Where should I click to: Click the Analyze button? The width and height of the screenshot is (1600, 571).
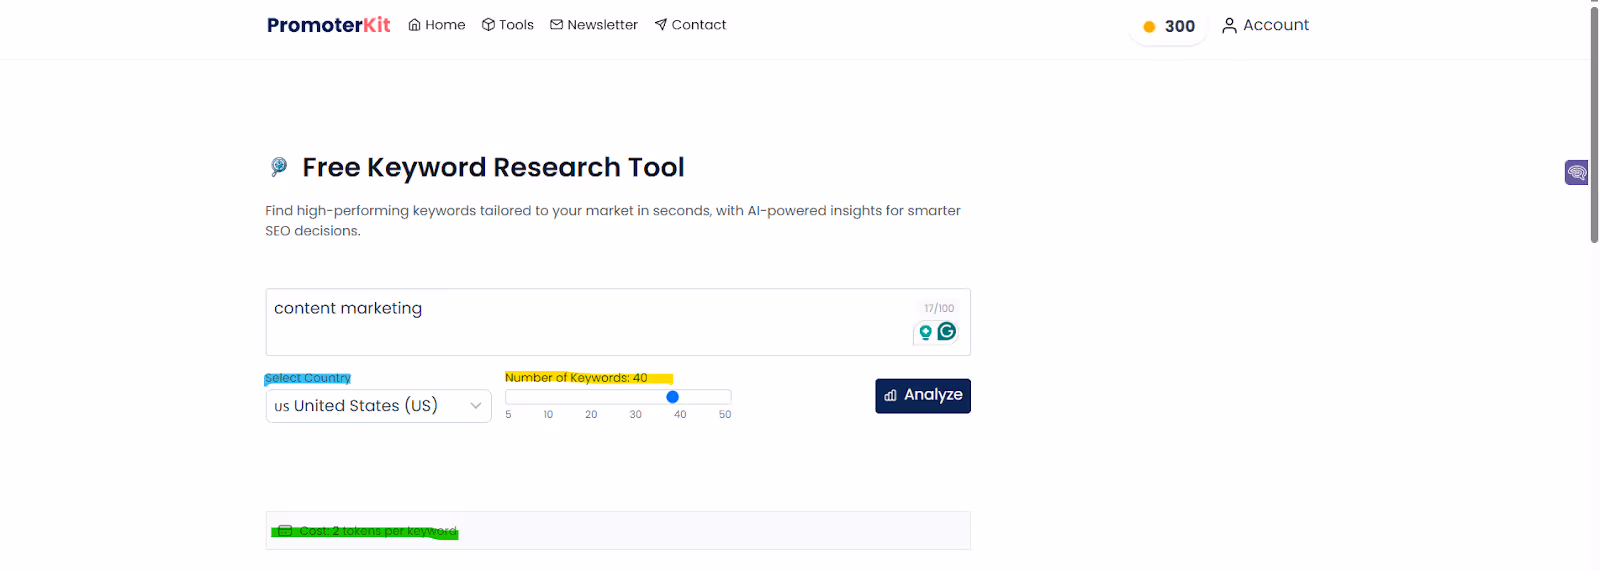click(923, 396)
